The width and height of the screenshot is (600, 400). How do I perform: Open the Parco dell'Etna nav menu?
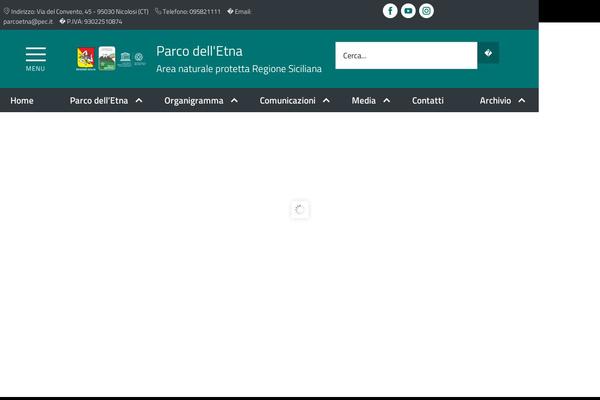(99, 101)
